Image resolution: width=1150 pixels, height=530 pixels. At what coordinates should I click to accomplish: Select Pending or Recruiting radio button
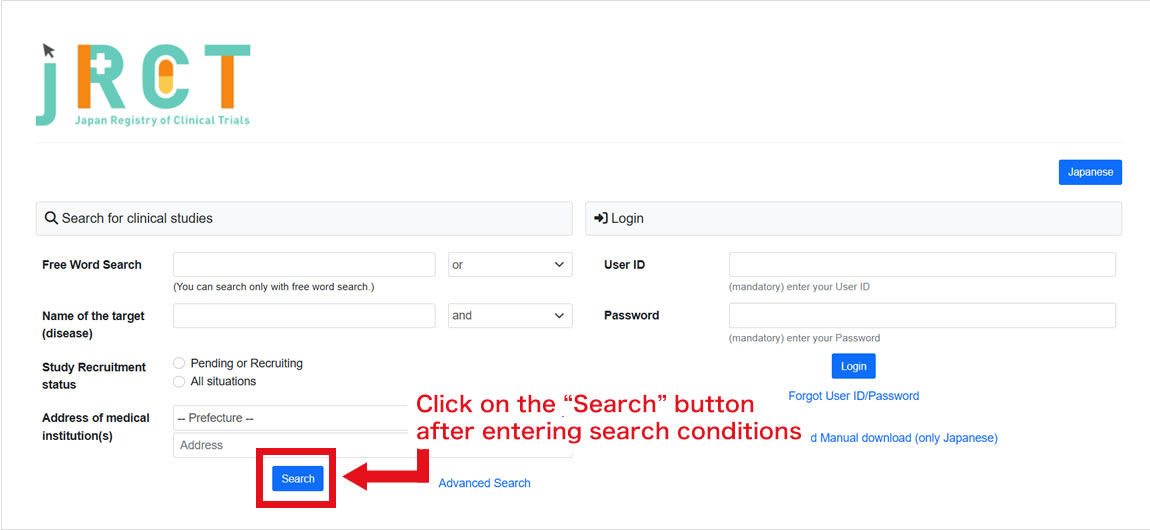(x=179, y=363)
